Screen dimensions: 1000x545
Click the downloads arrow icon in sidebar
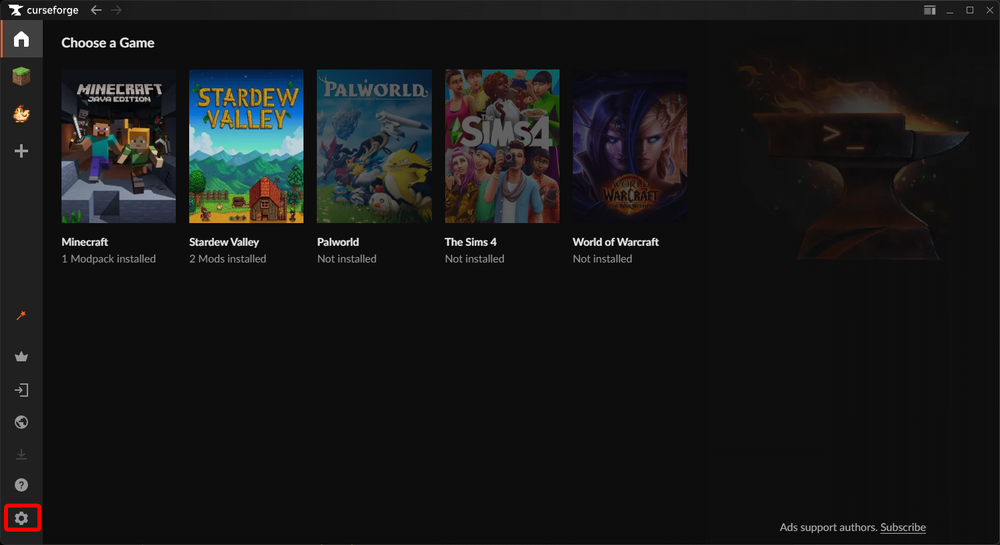21,454
